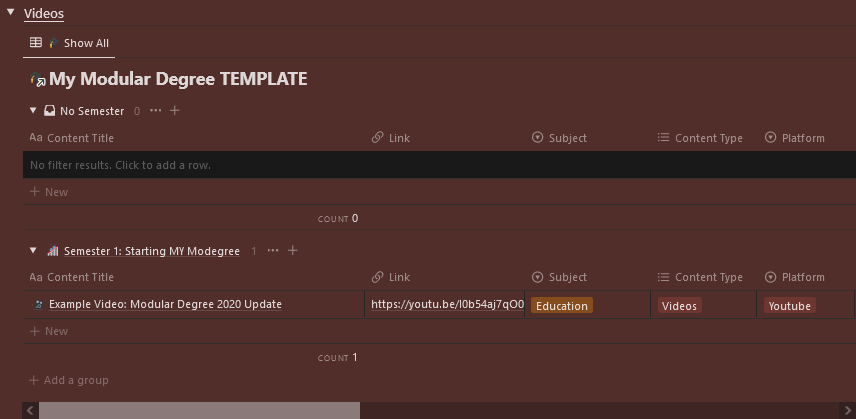Select the orange Education subject tag
Screen dimensions: 856x419
(x=561, y=306)
